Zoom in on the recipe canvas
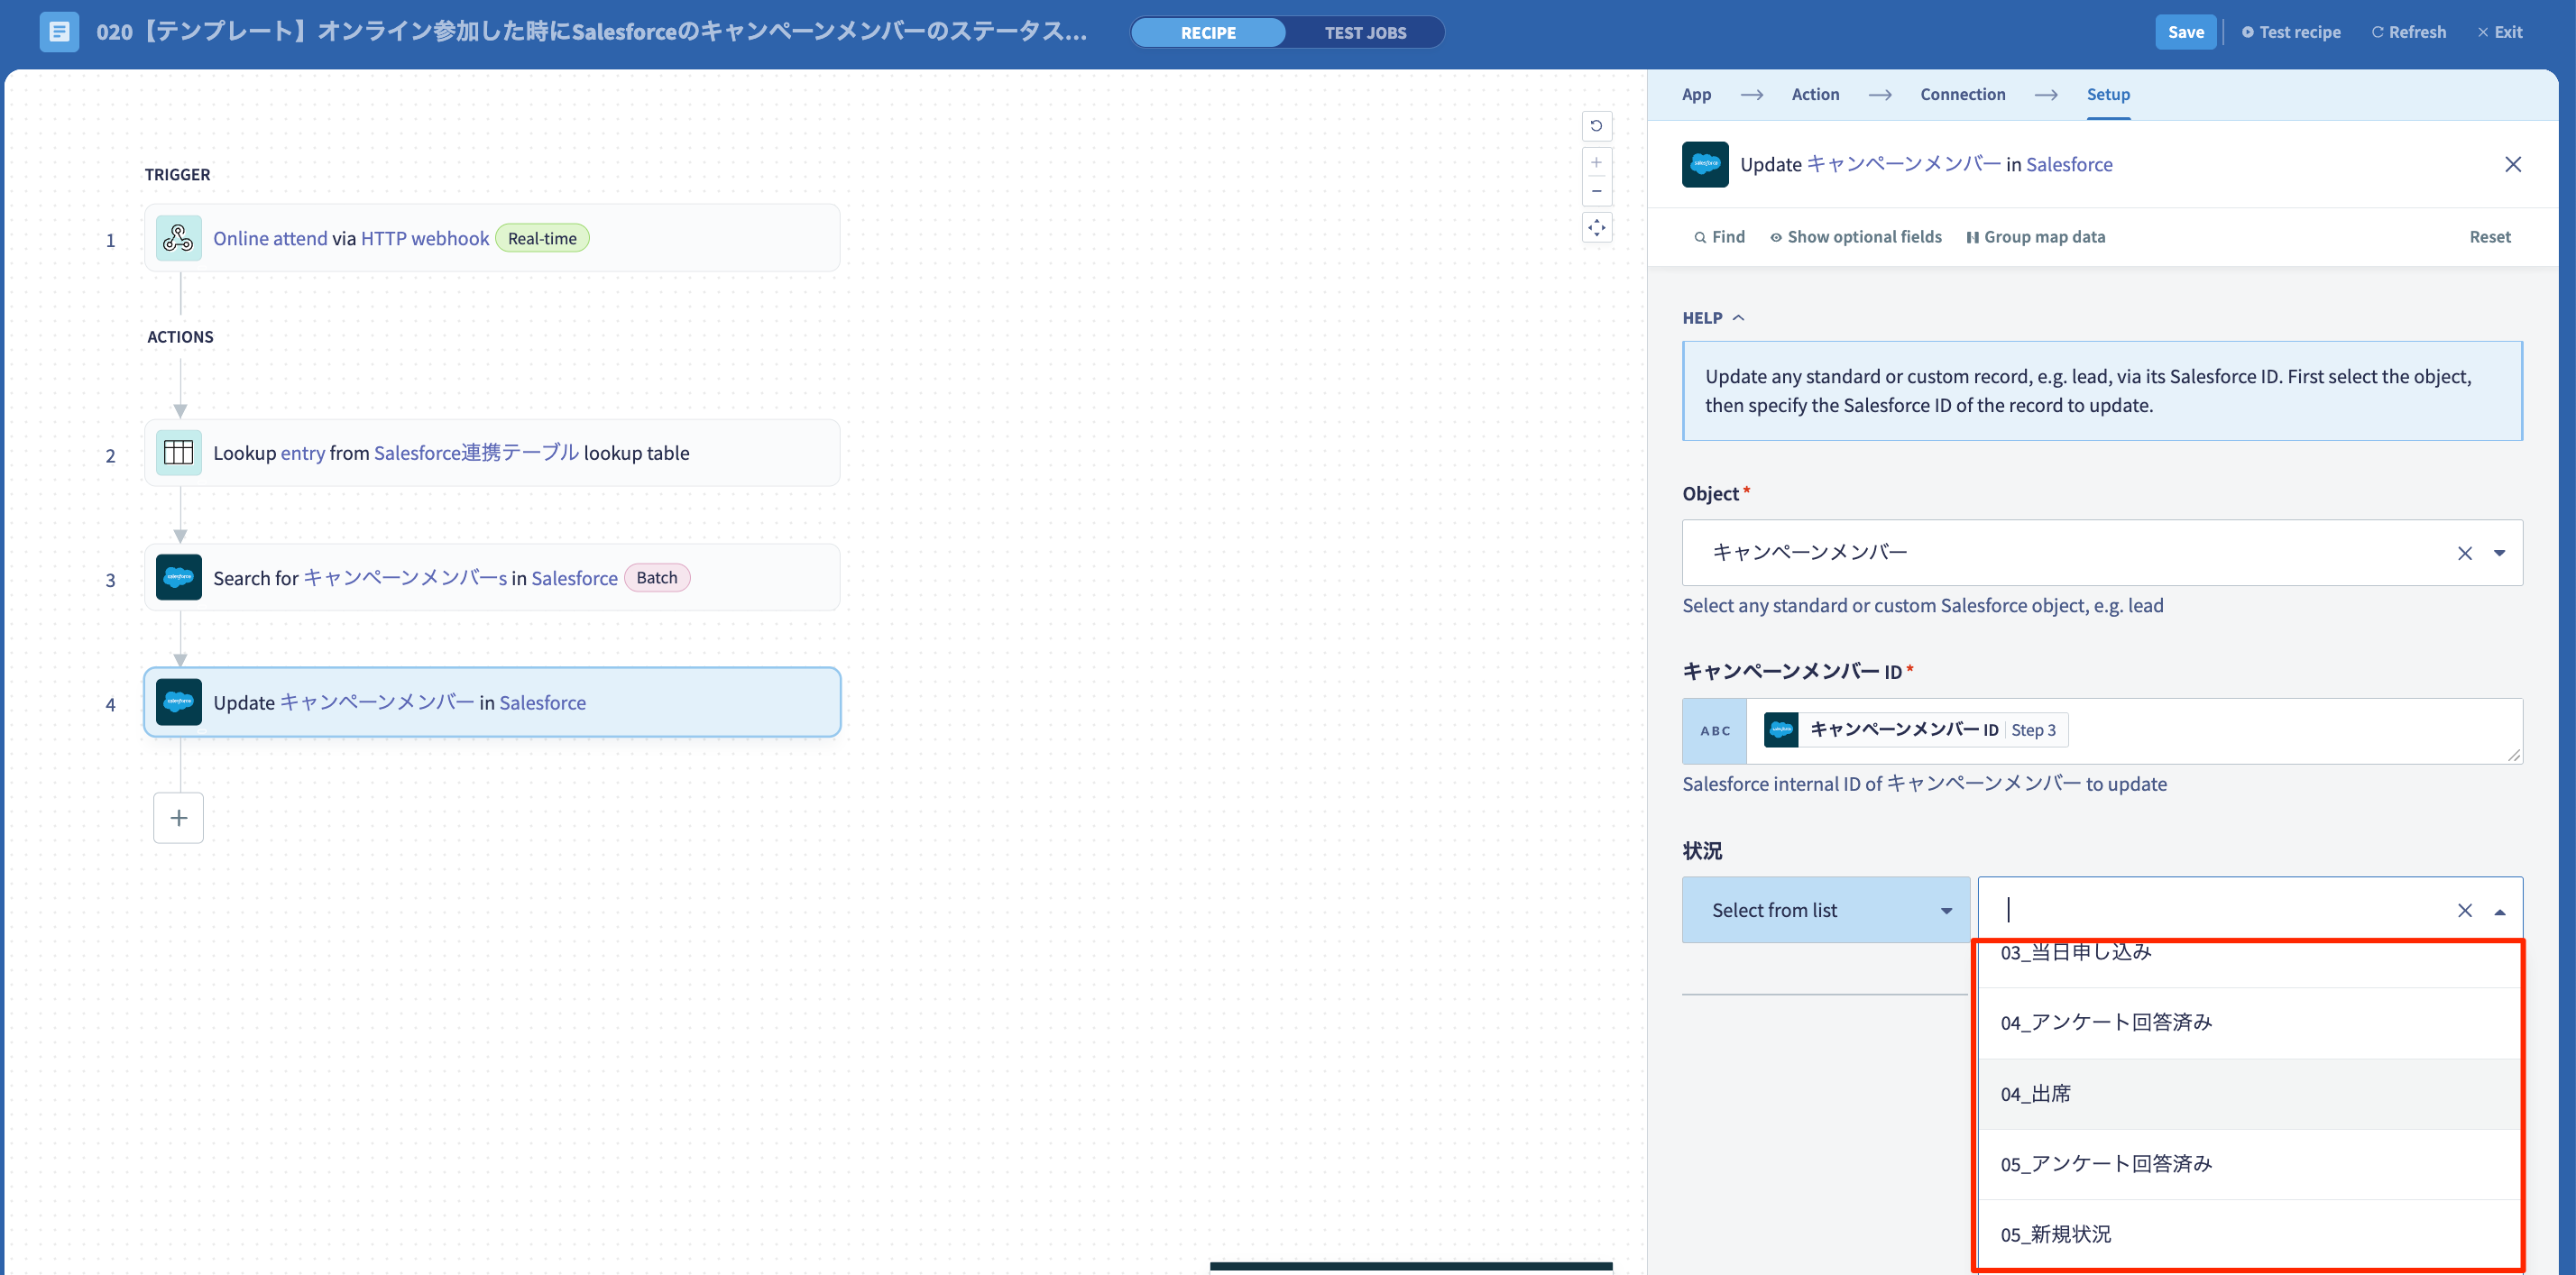 point(1596,162)
